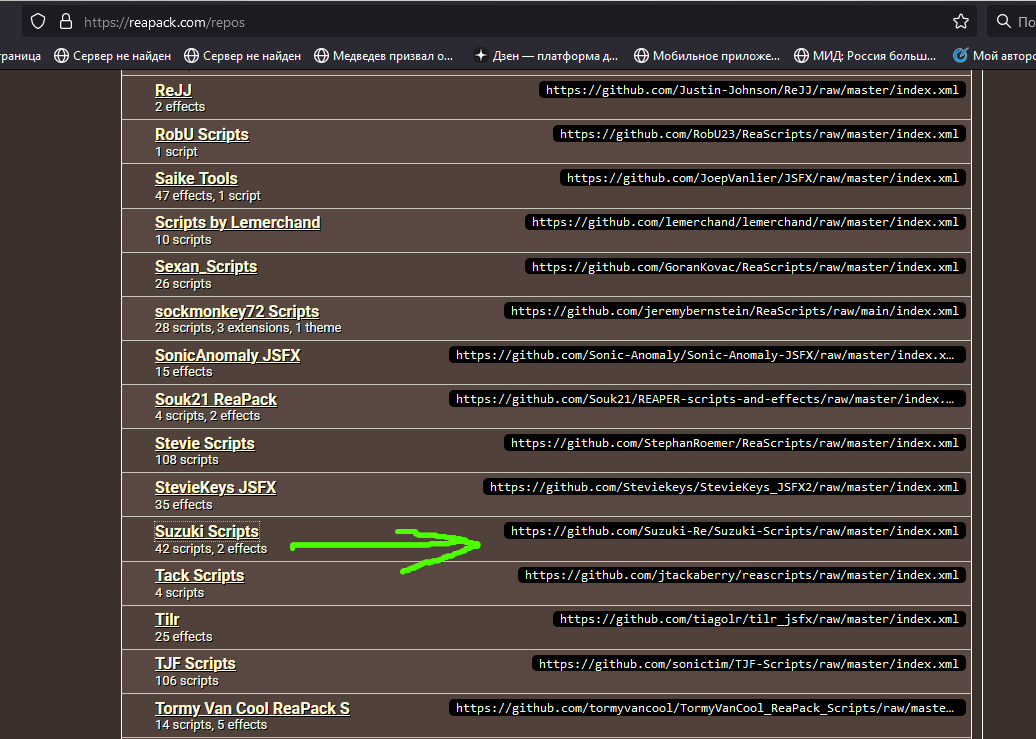Click the search magnifier icon
The width and height of the screenshot is (1036, 739).
[x=1004, y=22]
